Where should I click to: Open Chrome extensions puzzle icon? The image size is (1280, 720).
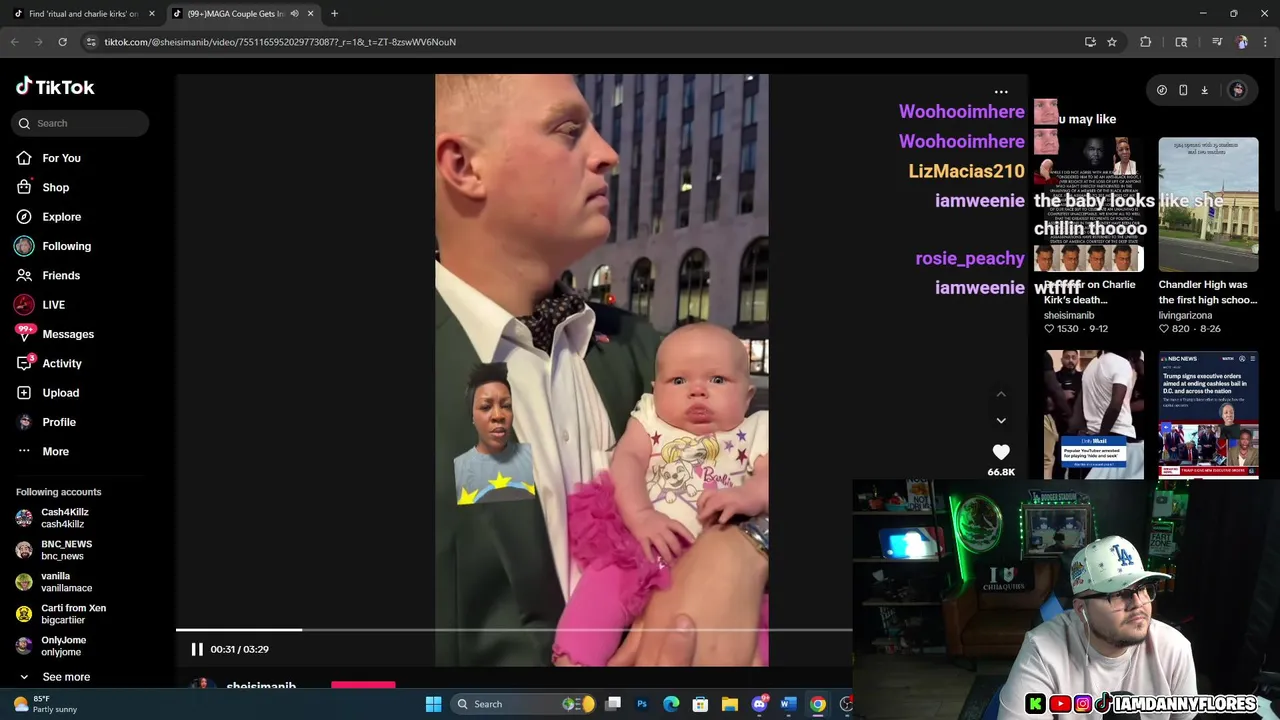[x=1146, y=42]
